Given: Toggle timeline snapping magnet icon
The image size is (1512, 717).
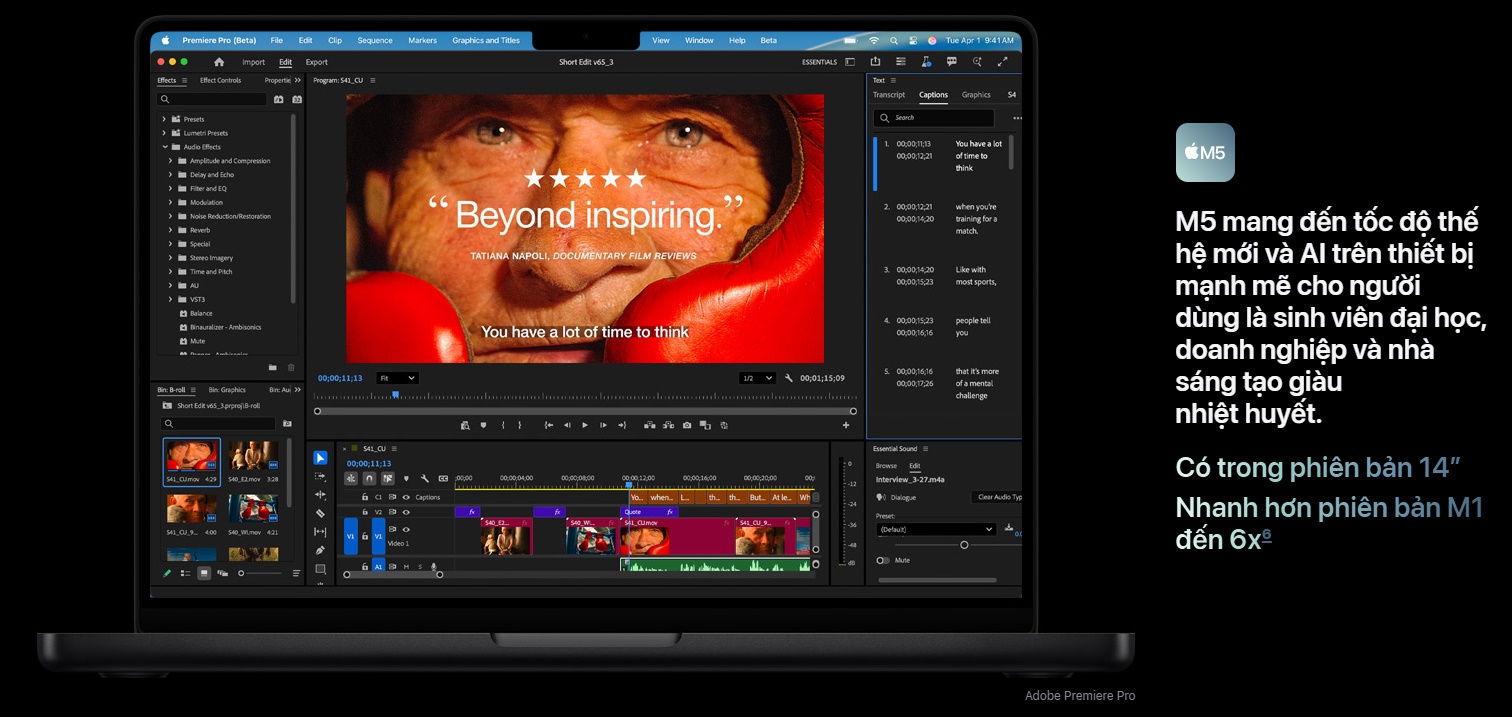Looking at the screenshot, I should (x=369, y=479).
